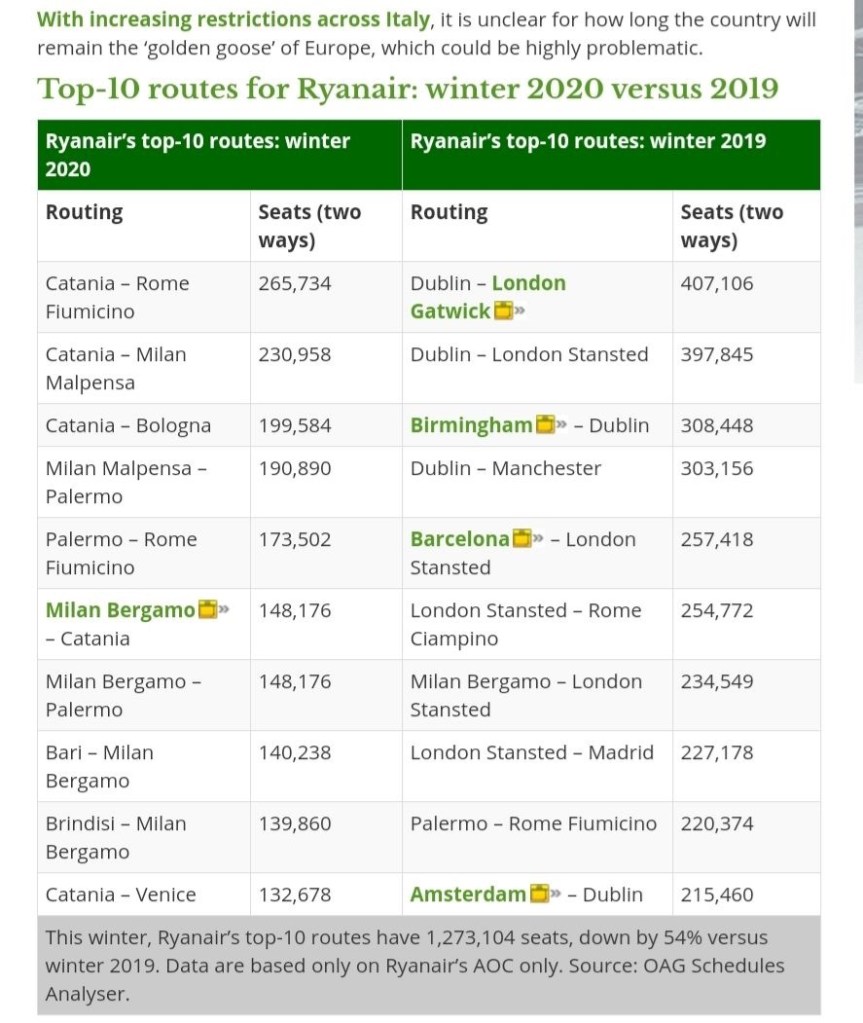Screen dimensions: 863x1023
Task: Open the Amsterdam link
Action: 468,894
